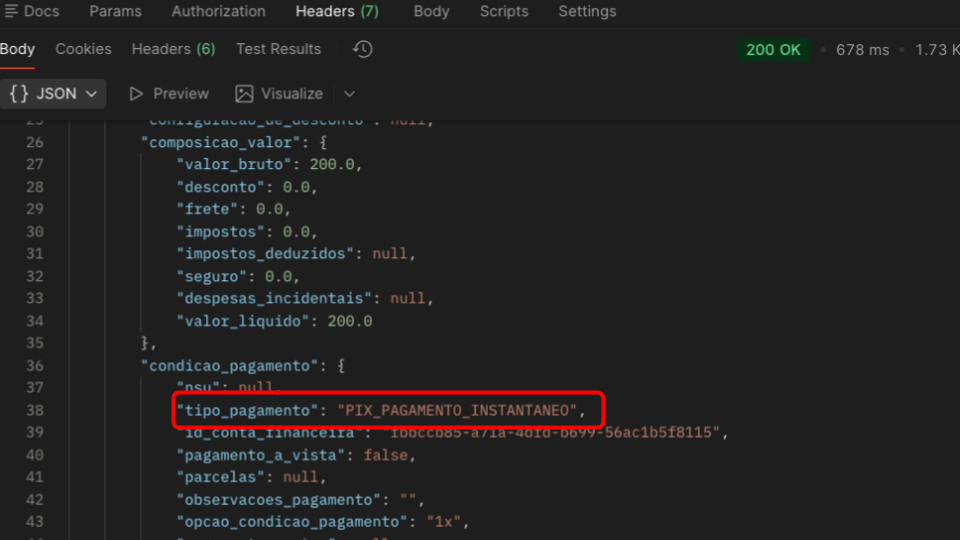Click the Visualize button

pyautogui.click(x=279, y=94)
